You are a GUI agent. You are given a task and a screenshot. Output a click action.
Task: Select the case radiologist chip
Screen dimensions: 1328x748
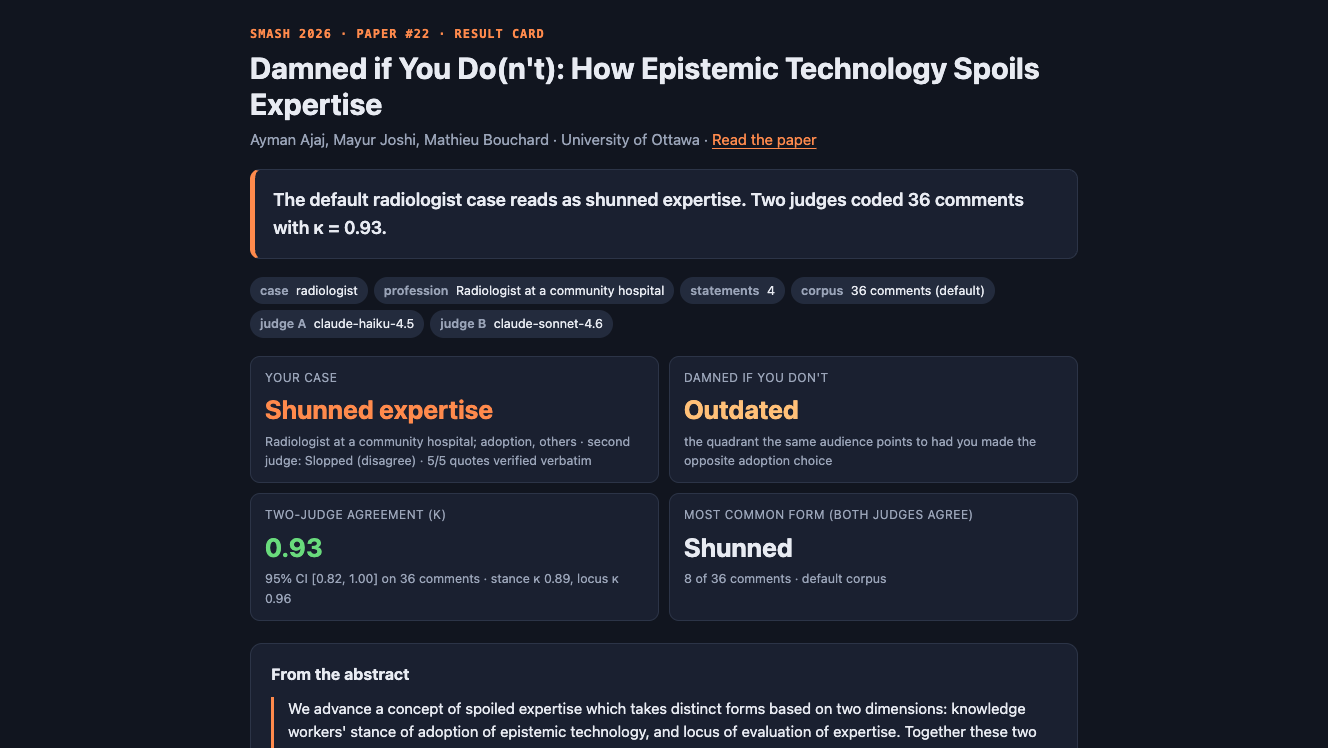click(309, 291)
